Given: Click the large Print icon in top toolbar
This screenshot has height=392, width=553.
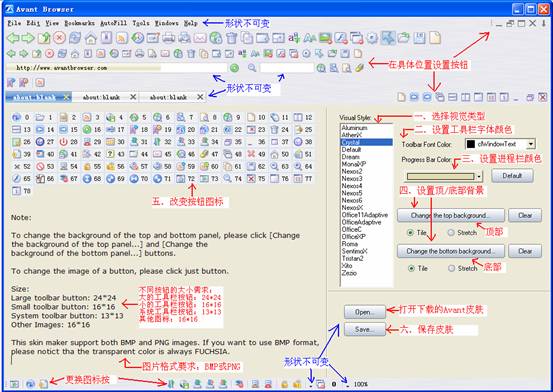Looking at the screenshot, I should coord(169,38).
